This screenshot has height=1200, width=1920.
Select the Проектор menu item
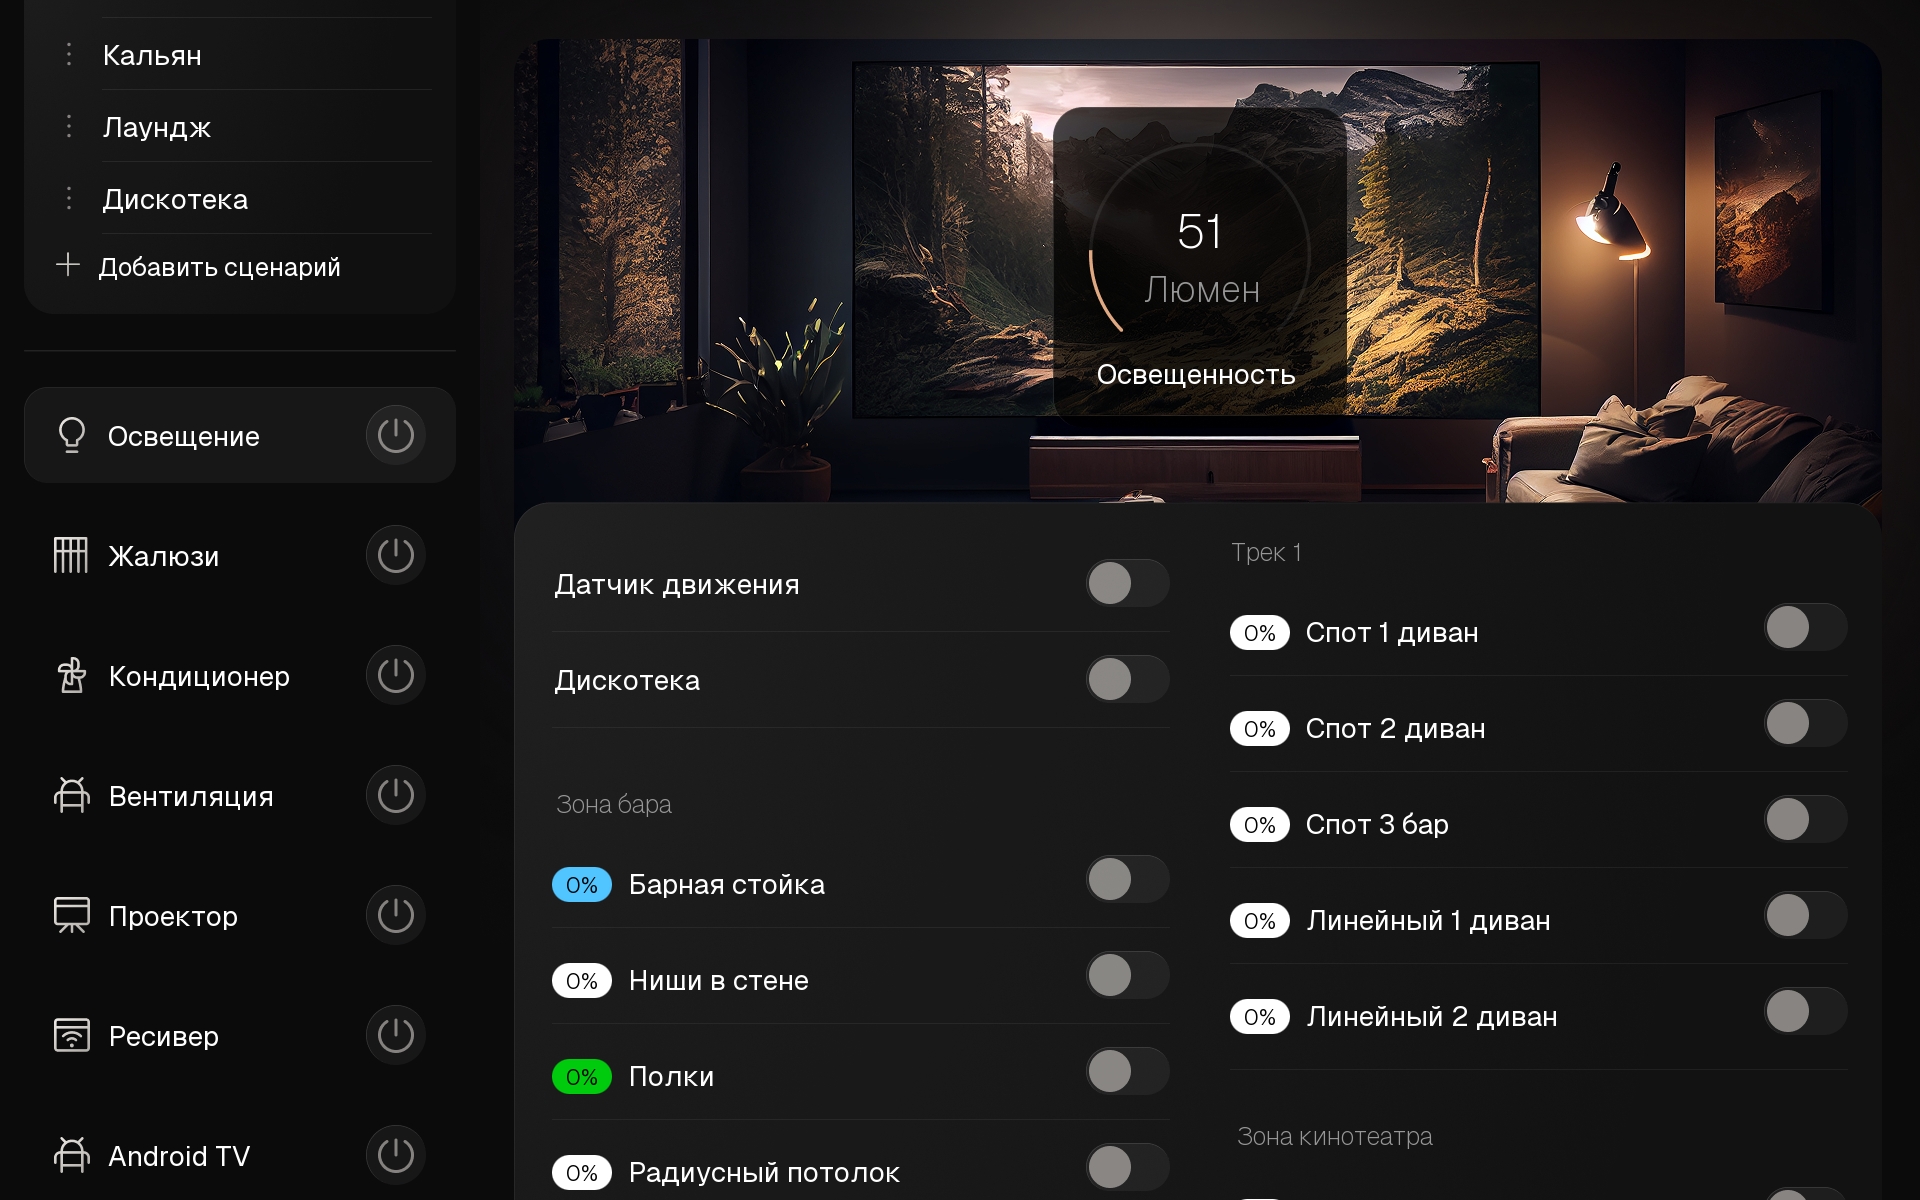(173, 916)
